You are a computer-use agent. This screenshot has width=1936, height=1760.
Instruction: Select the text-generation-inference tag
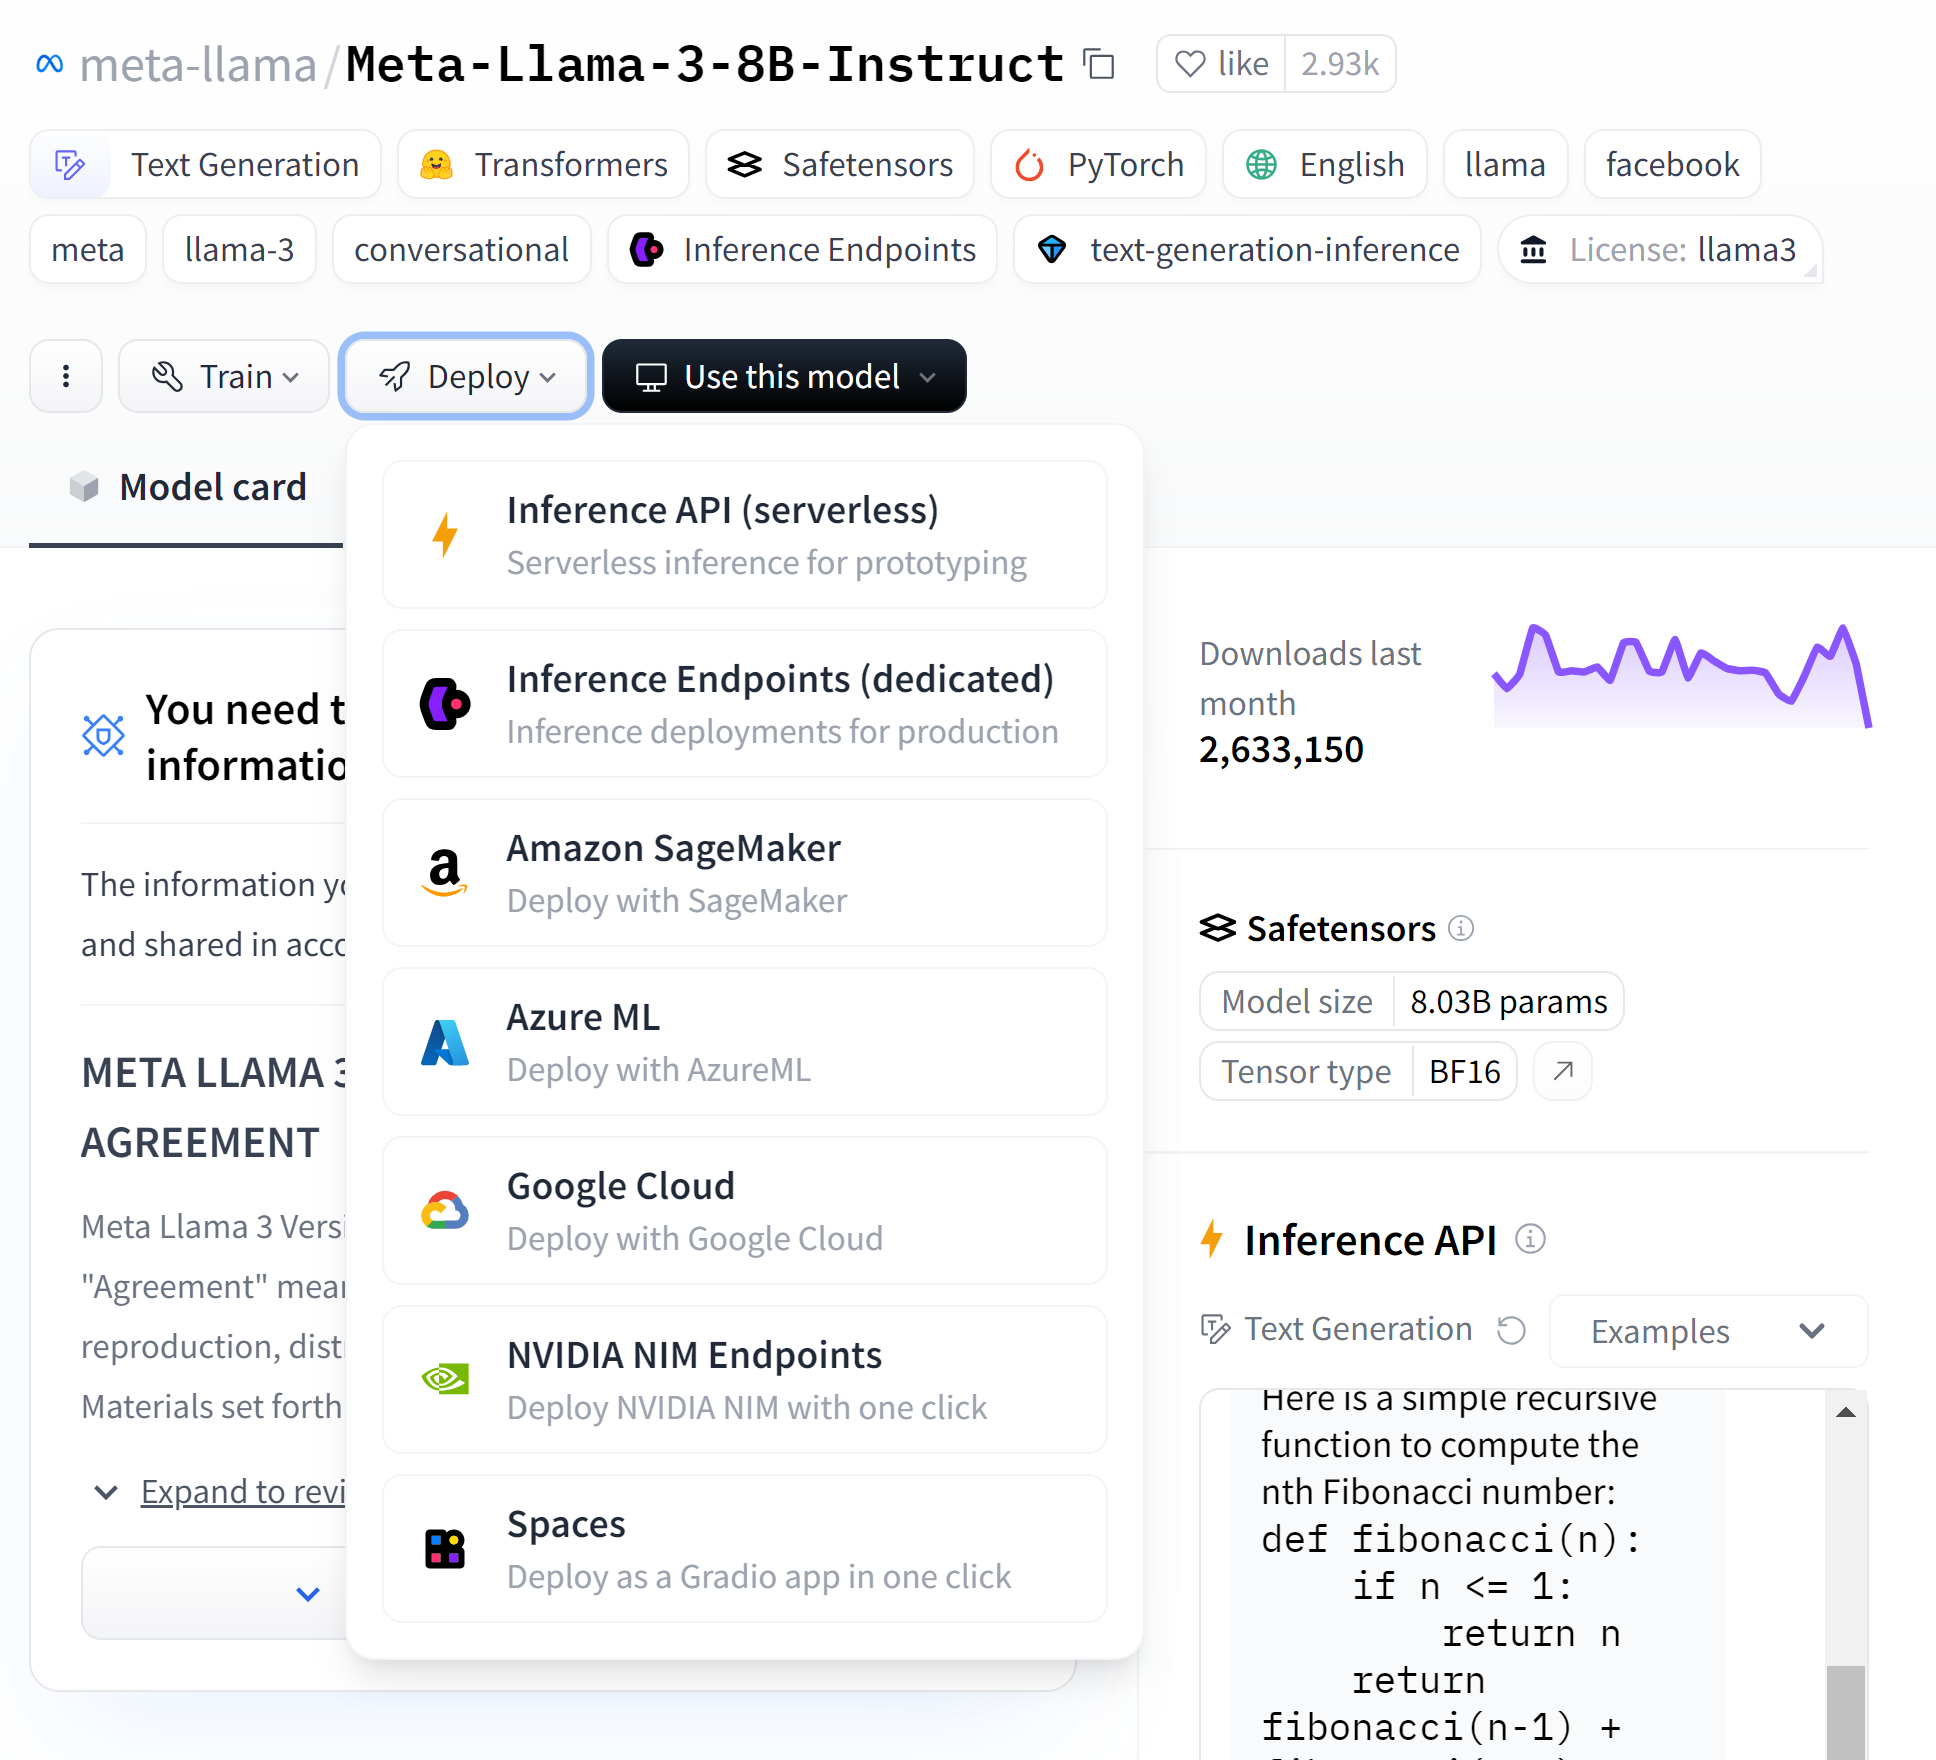pos(1247,249)
